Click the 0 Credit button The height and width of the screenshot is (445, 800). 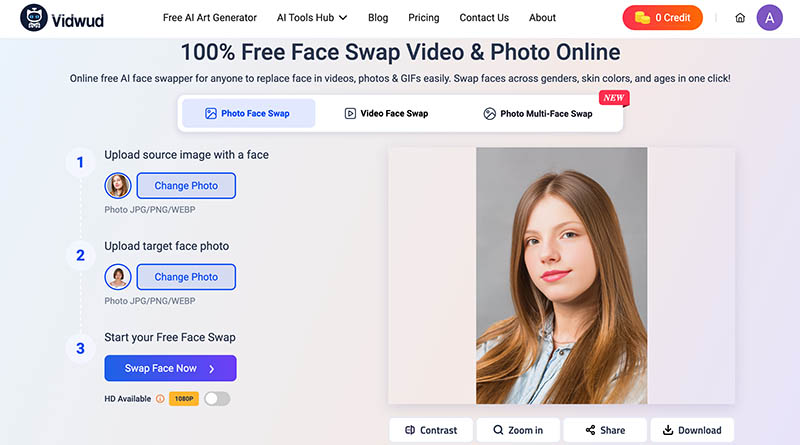[x=662, y=18]
